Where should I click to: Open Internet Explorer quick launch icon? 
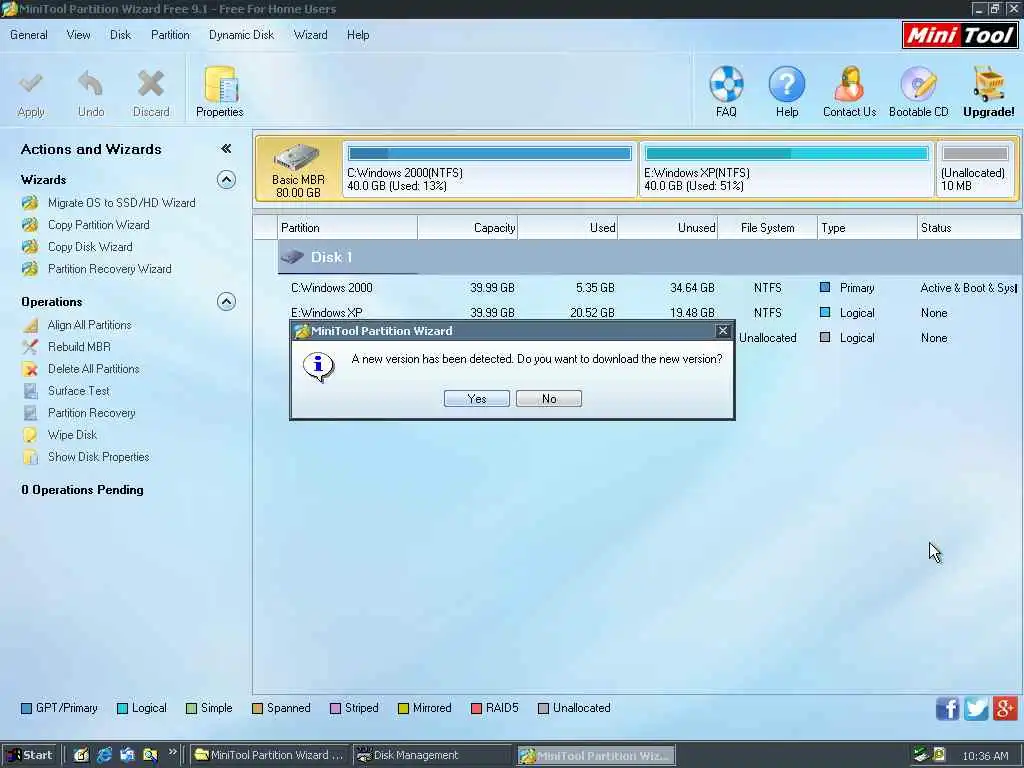(x=104, y=756)
